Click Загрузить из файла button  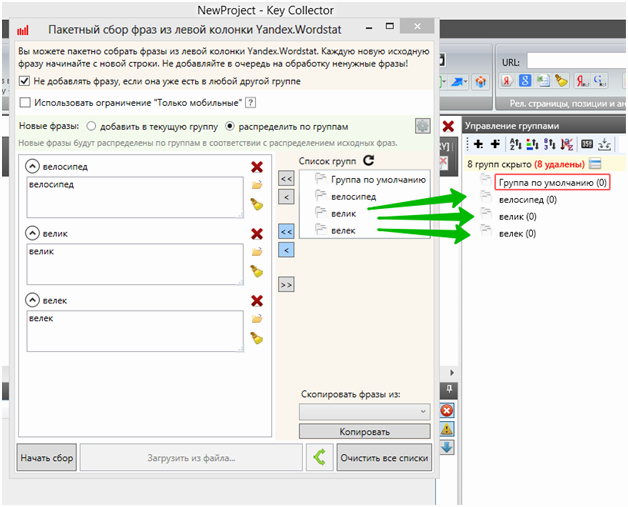point(191,457)
